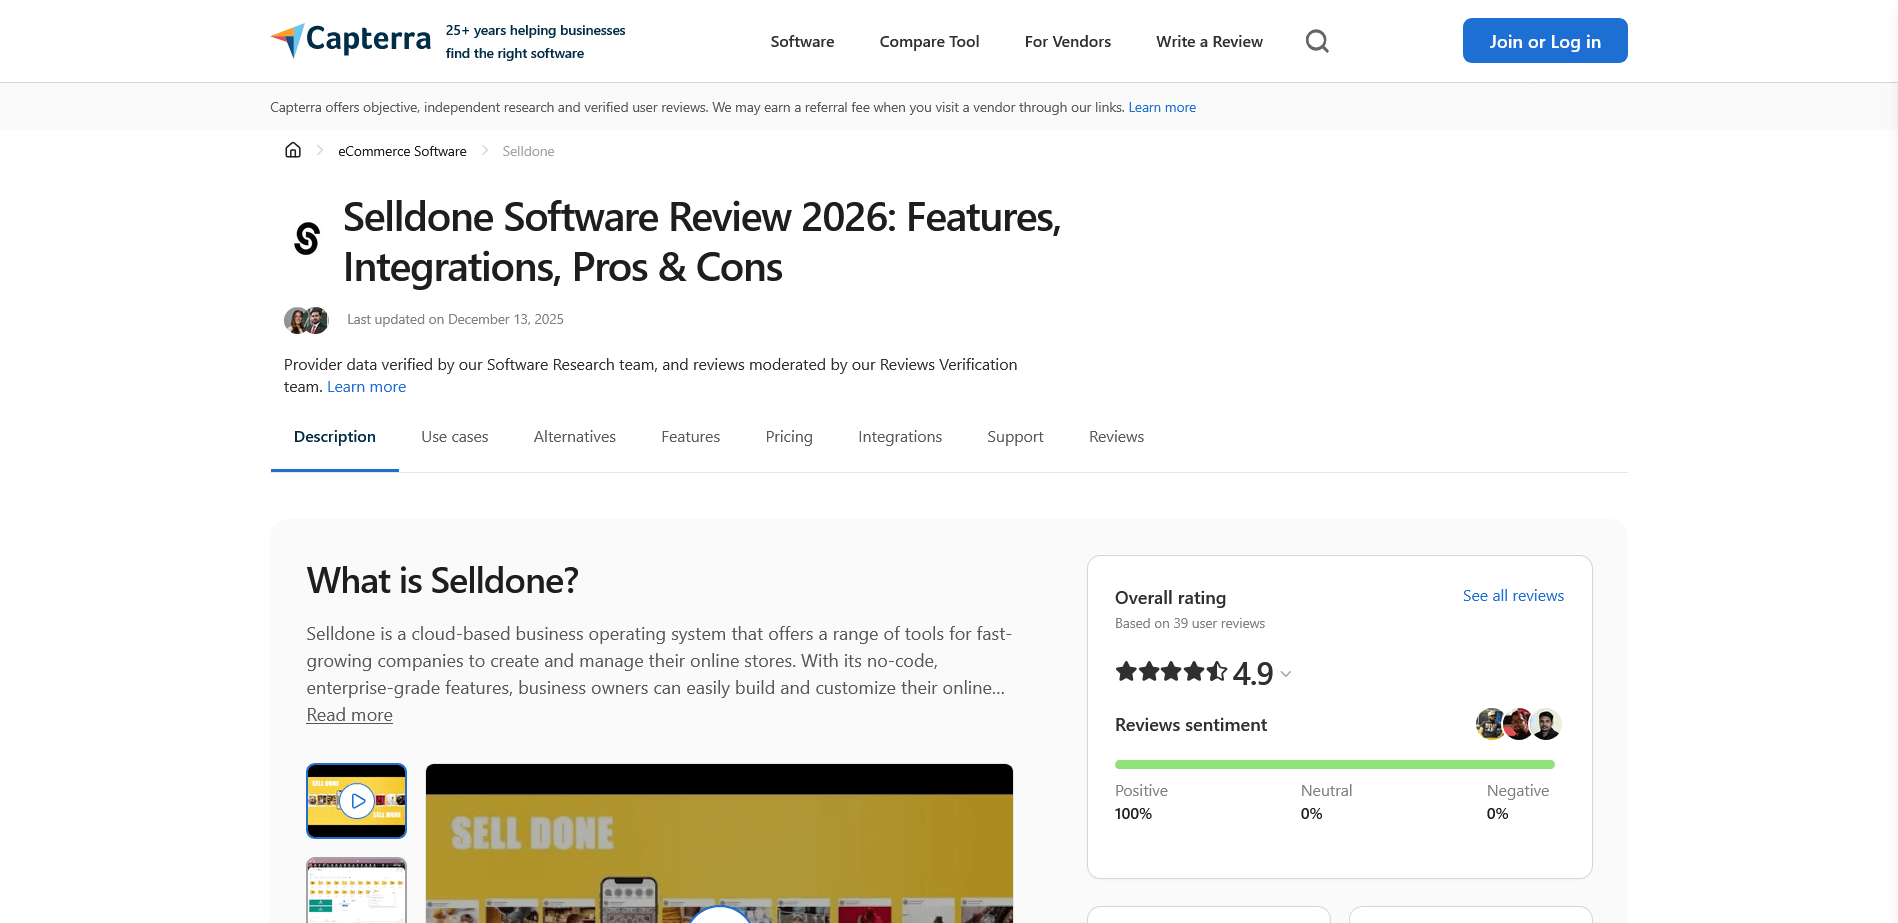
Task: Switch to the Use cases tab
Action: 455,437
